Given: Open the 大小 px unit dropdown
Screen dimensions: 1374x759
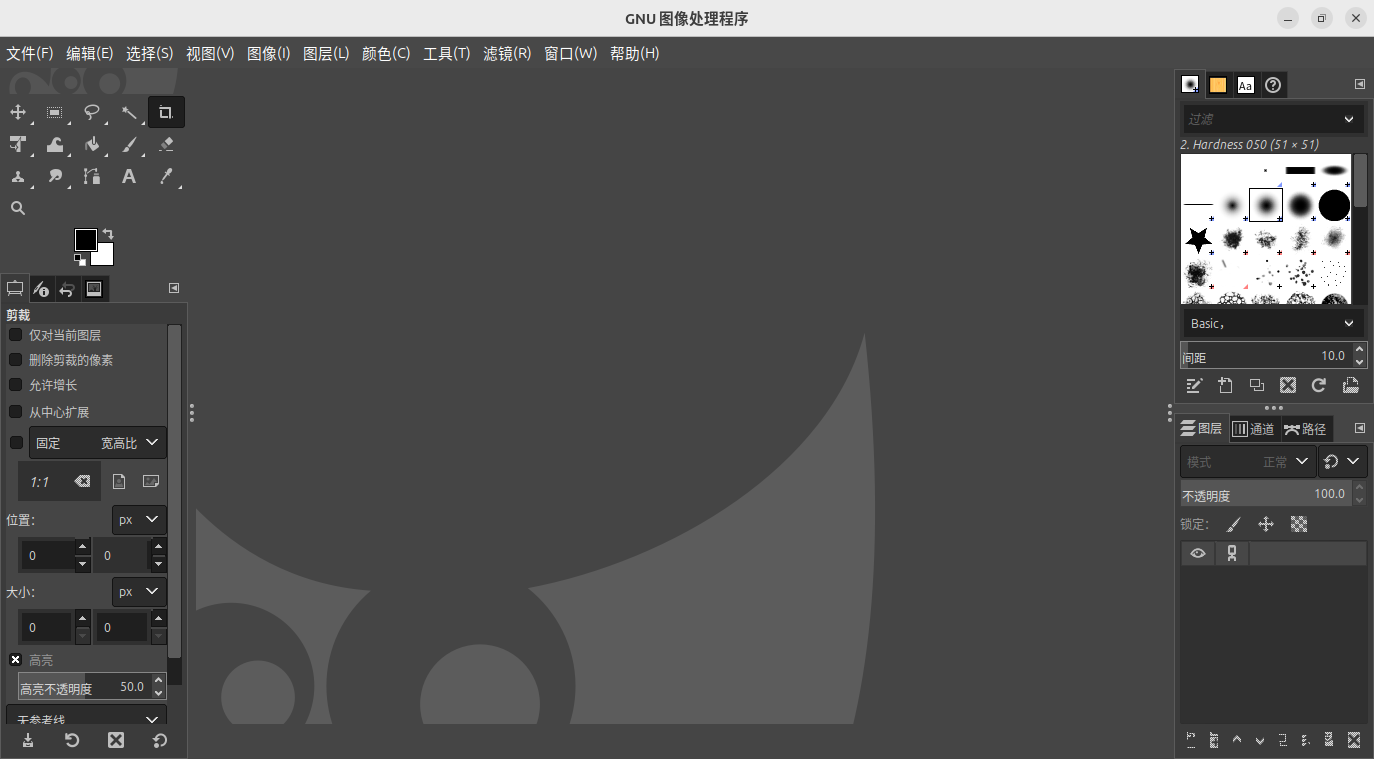Looking at the screenshot, I should 139,592.
